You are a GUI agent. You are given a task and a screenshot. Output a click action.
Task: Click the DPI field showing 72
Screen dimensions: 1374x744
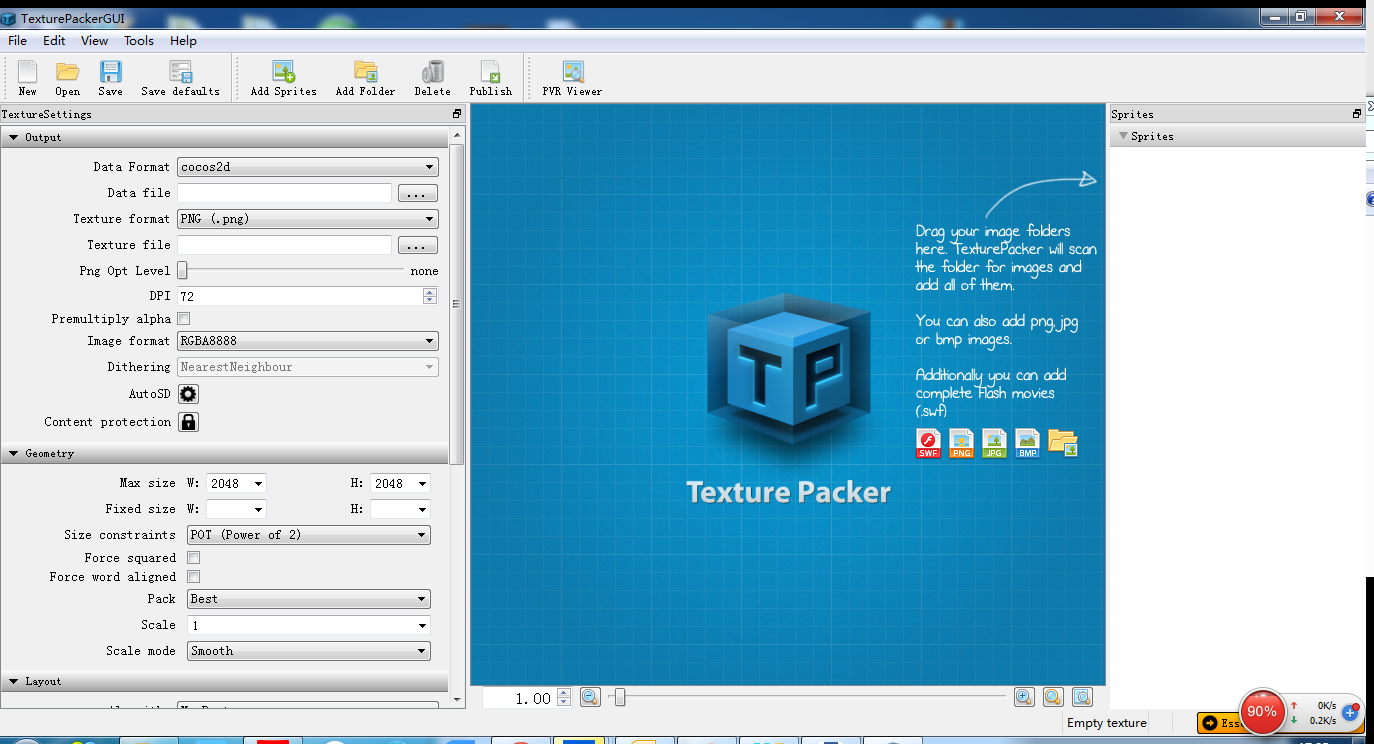pos(300,296)
